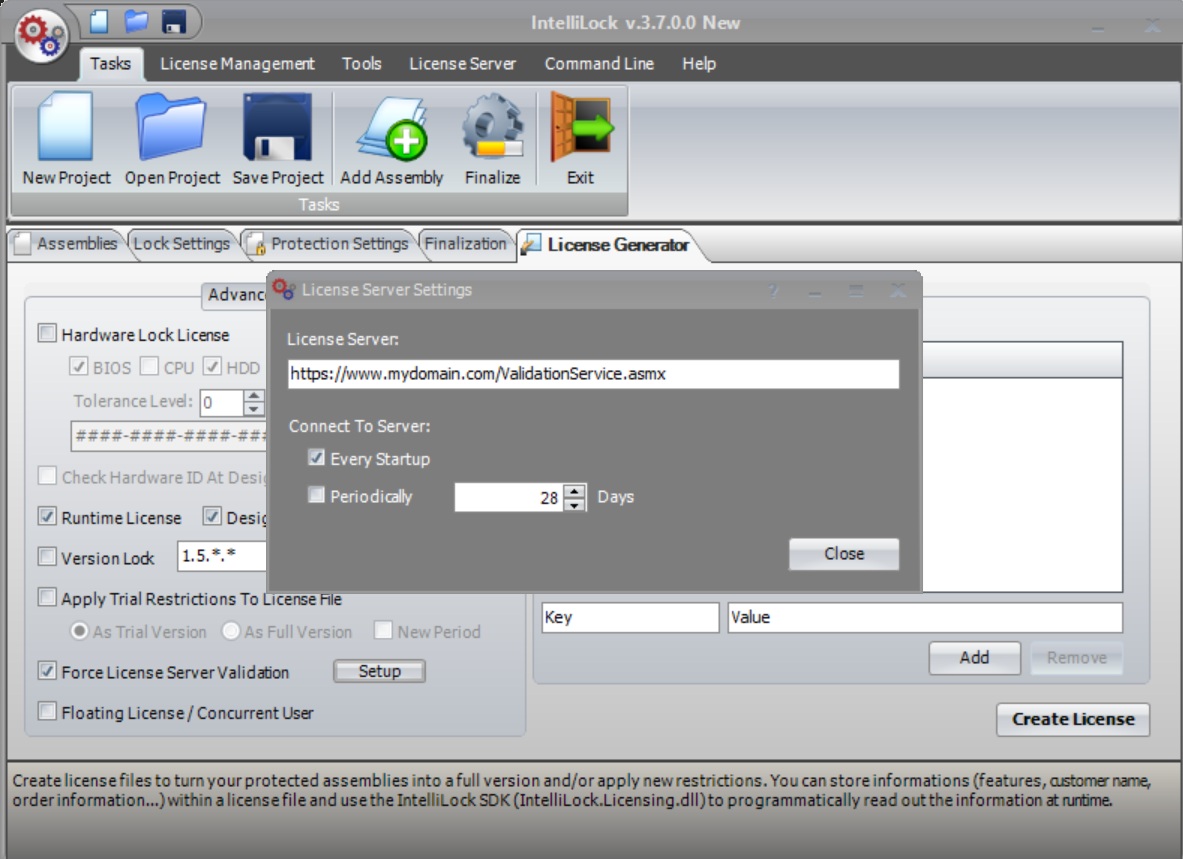Screen dimensions: 1183x859
Task: Enable Floating License / Concurrent User
Action: click(47, 711)
